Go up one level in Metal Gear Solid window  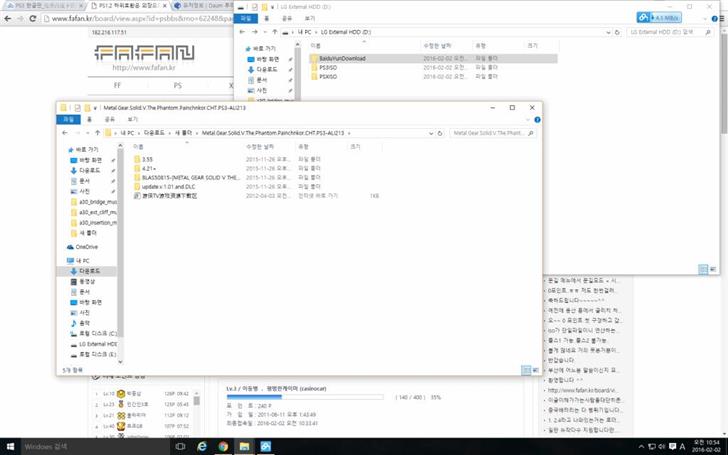click(98, 133)
